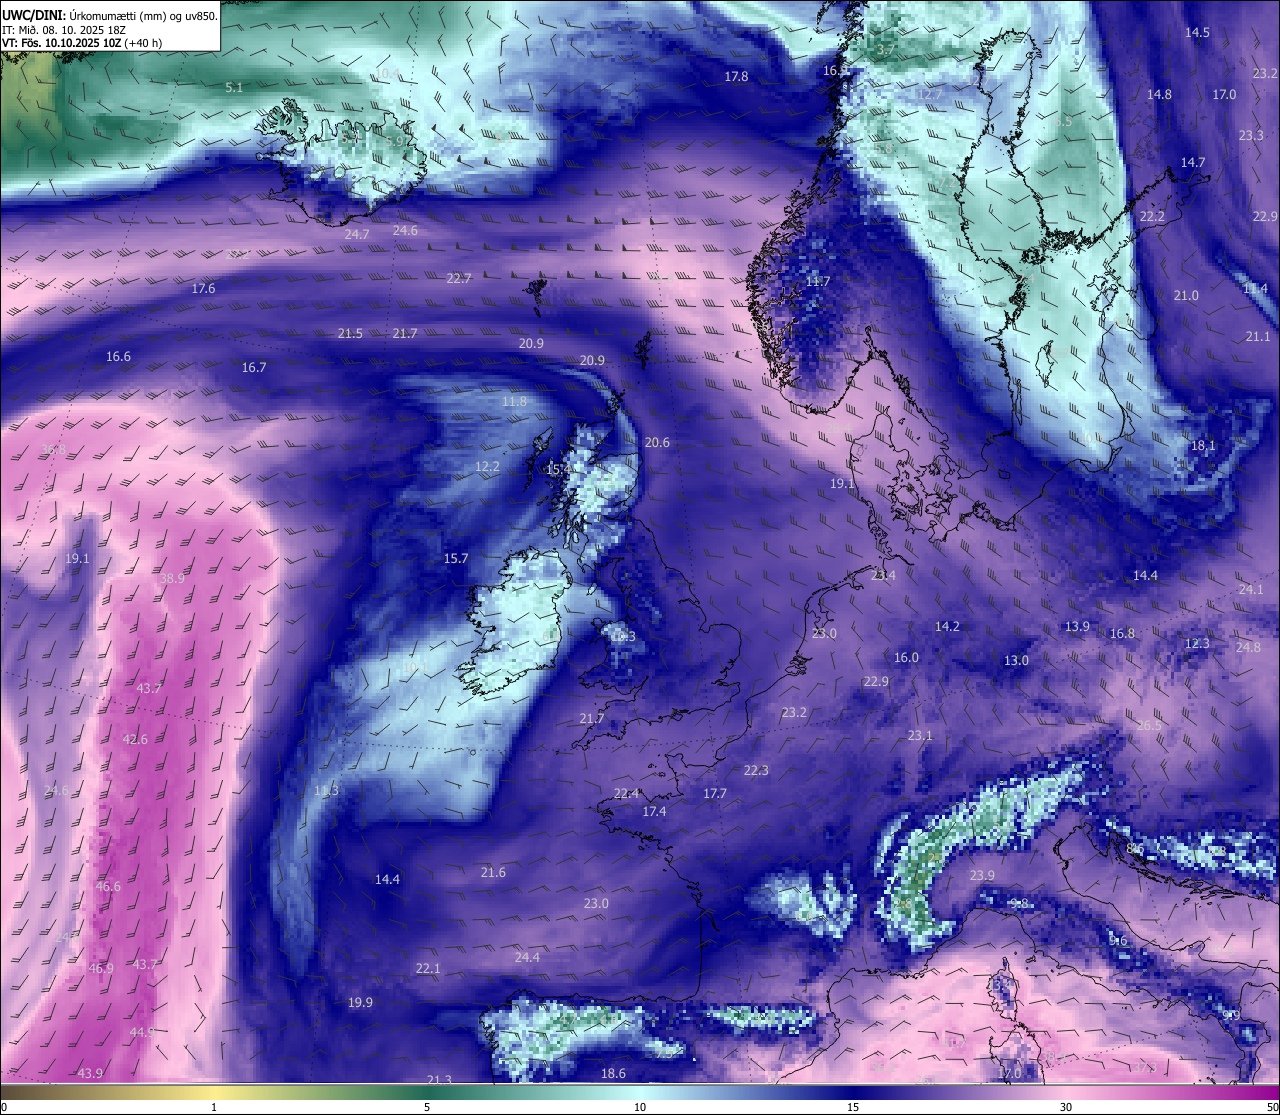1280x1115 pixels.
Task: Select the 16.7 value in the Atlantic
Action: pos(254,368)
